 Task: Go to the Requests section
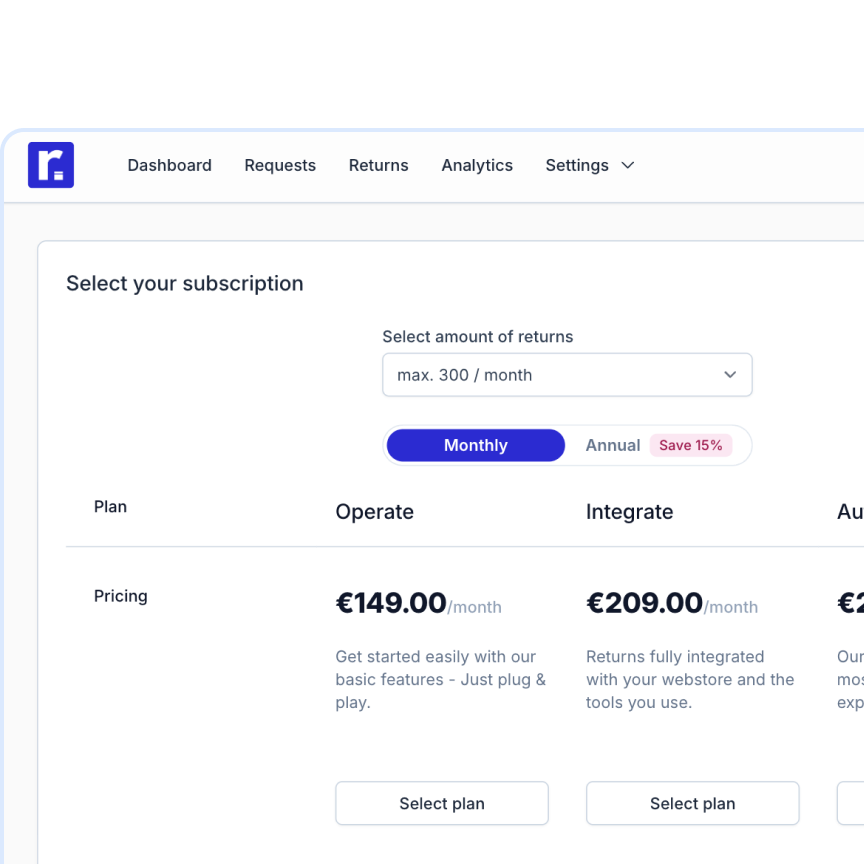280,165
